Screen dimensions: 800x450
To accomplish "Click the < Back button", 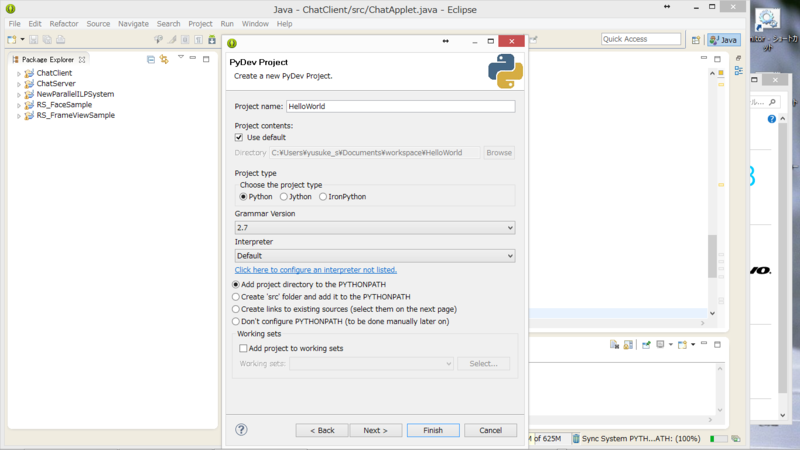I will 322,430.
